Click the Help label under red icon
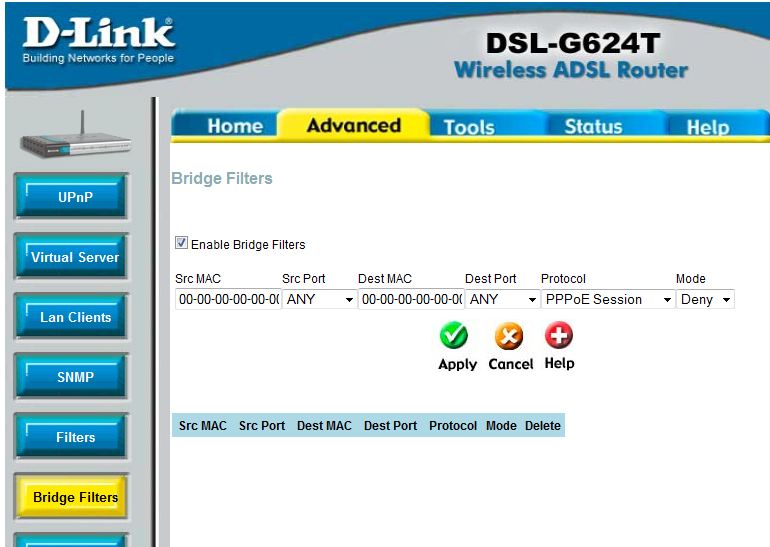Viewport: 770px width, 547px height. click(559, 363)
